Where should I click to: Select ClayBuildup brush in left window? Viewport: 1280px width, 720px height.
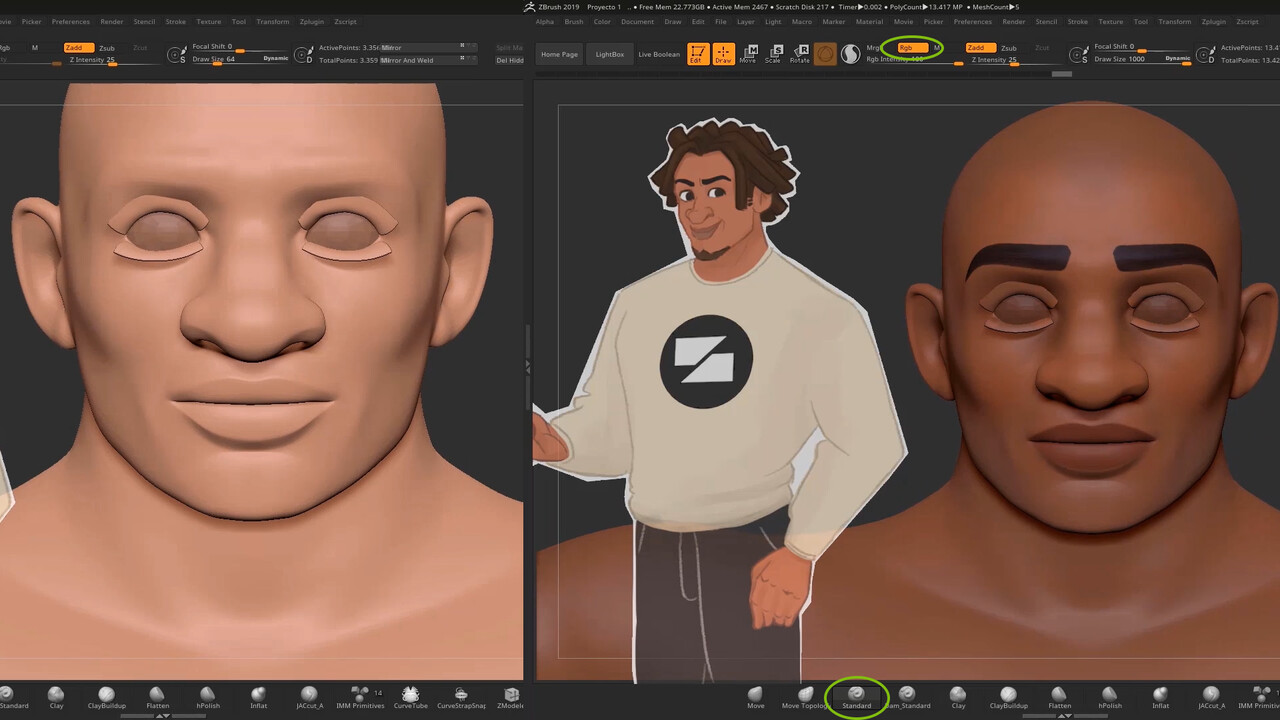click(x=107, y=698)
